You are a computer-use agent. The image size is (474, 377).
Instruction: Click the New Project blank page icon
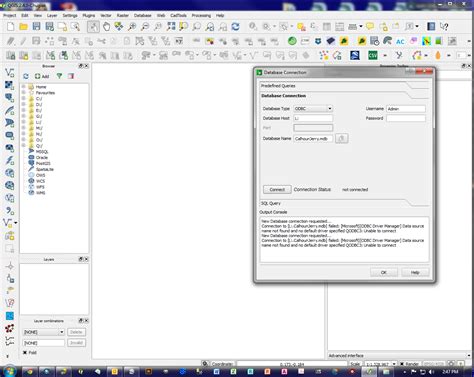click(11, 27)
